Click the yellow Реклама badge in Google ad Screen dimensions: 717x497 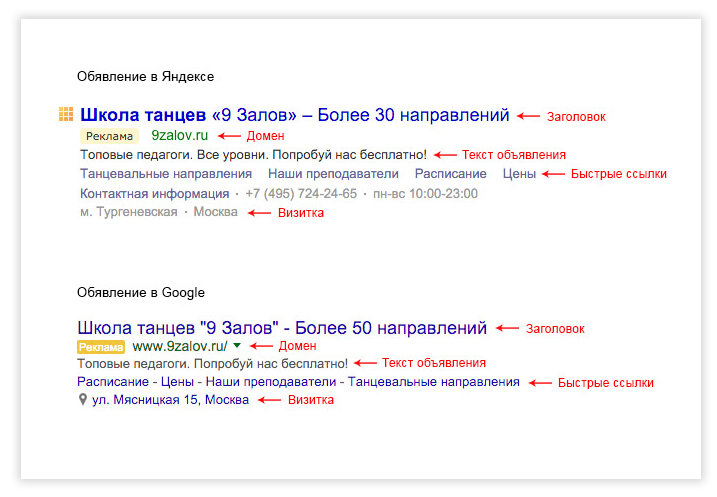point(101,346)
